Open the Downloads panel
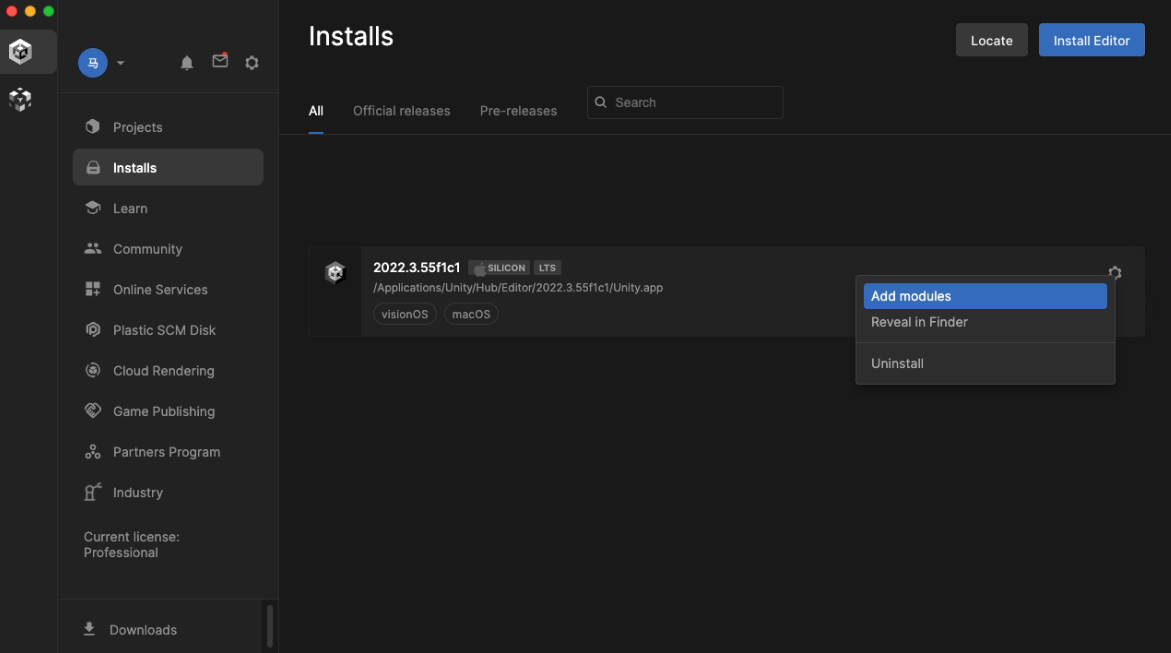 click(142, 630)
